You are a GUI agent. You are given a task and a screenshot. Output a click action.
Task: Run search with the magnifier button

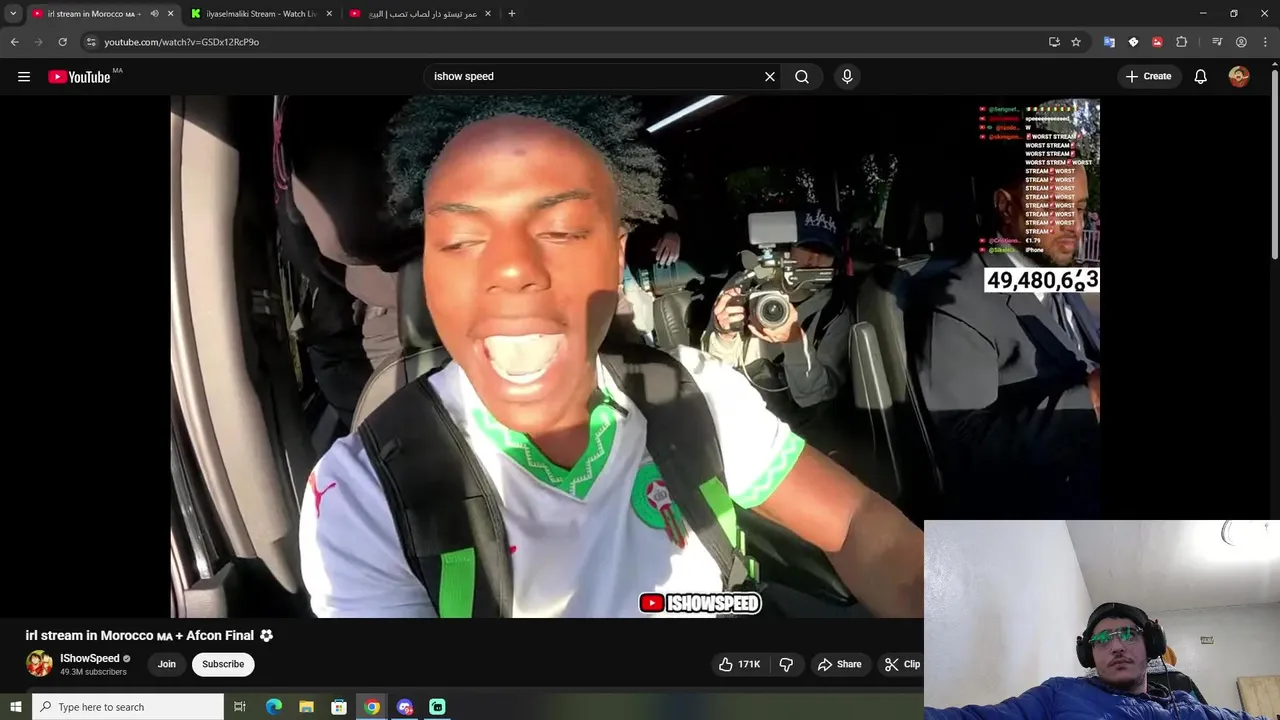tap(802, 76)
